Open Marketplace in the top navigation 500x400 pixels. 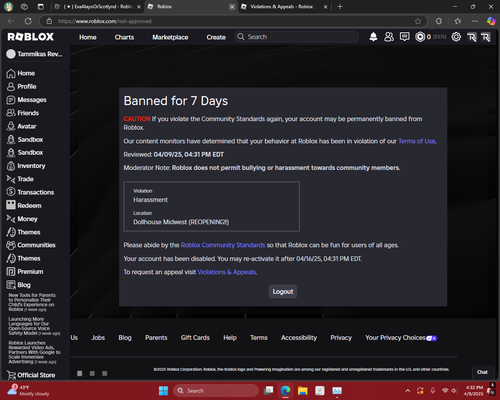170,37
